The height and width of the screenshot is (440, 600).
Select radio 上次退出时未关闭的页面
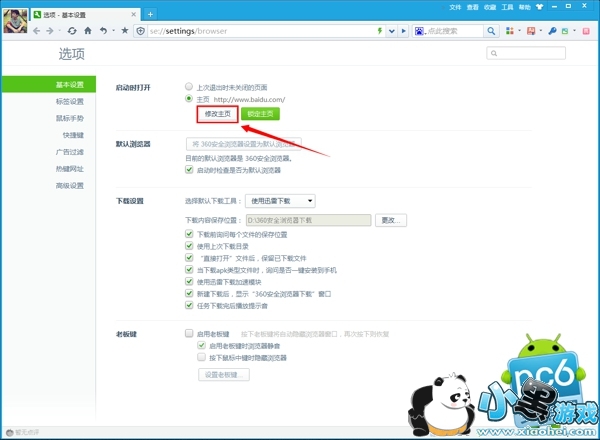189,86
